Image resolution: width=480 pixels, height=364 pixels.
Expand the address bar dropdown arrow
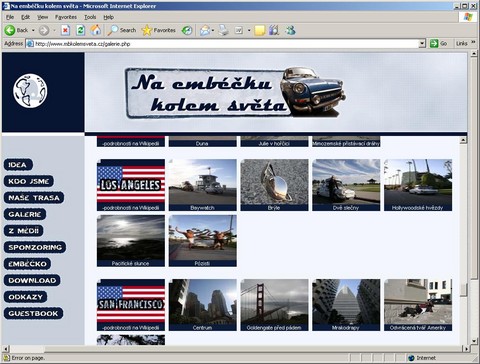pos(422,43)
